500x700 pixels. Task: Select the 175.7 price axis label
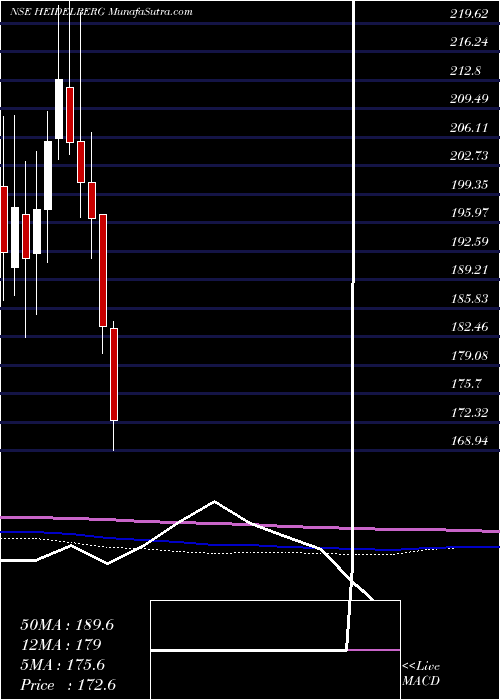point(466,384)
